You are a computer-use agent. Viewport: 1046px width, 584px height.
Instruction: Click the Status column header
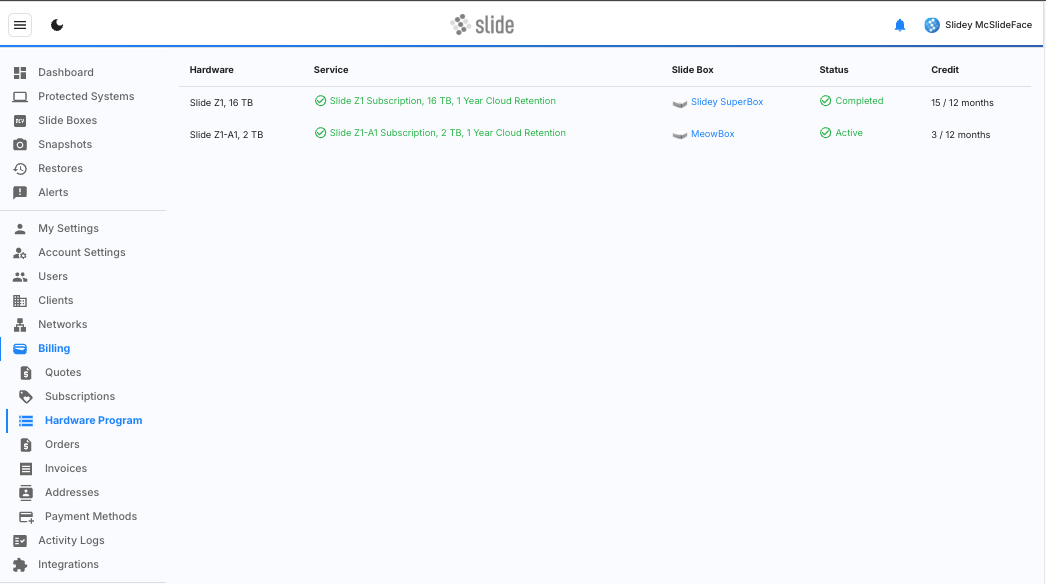coord(833,70)
